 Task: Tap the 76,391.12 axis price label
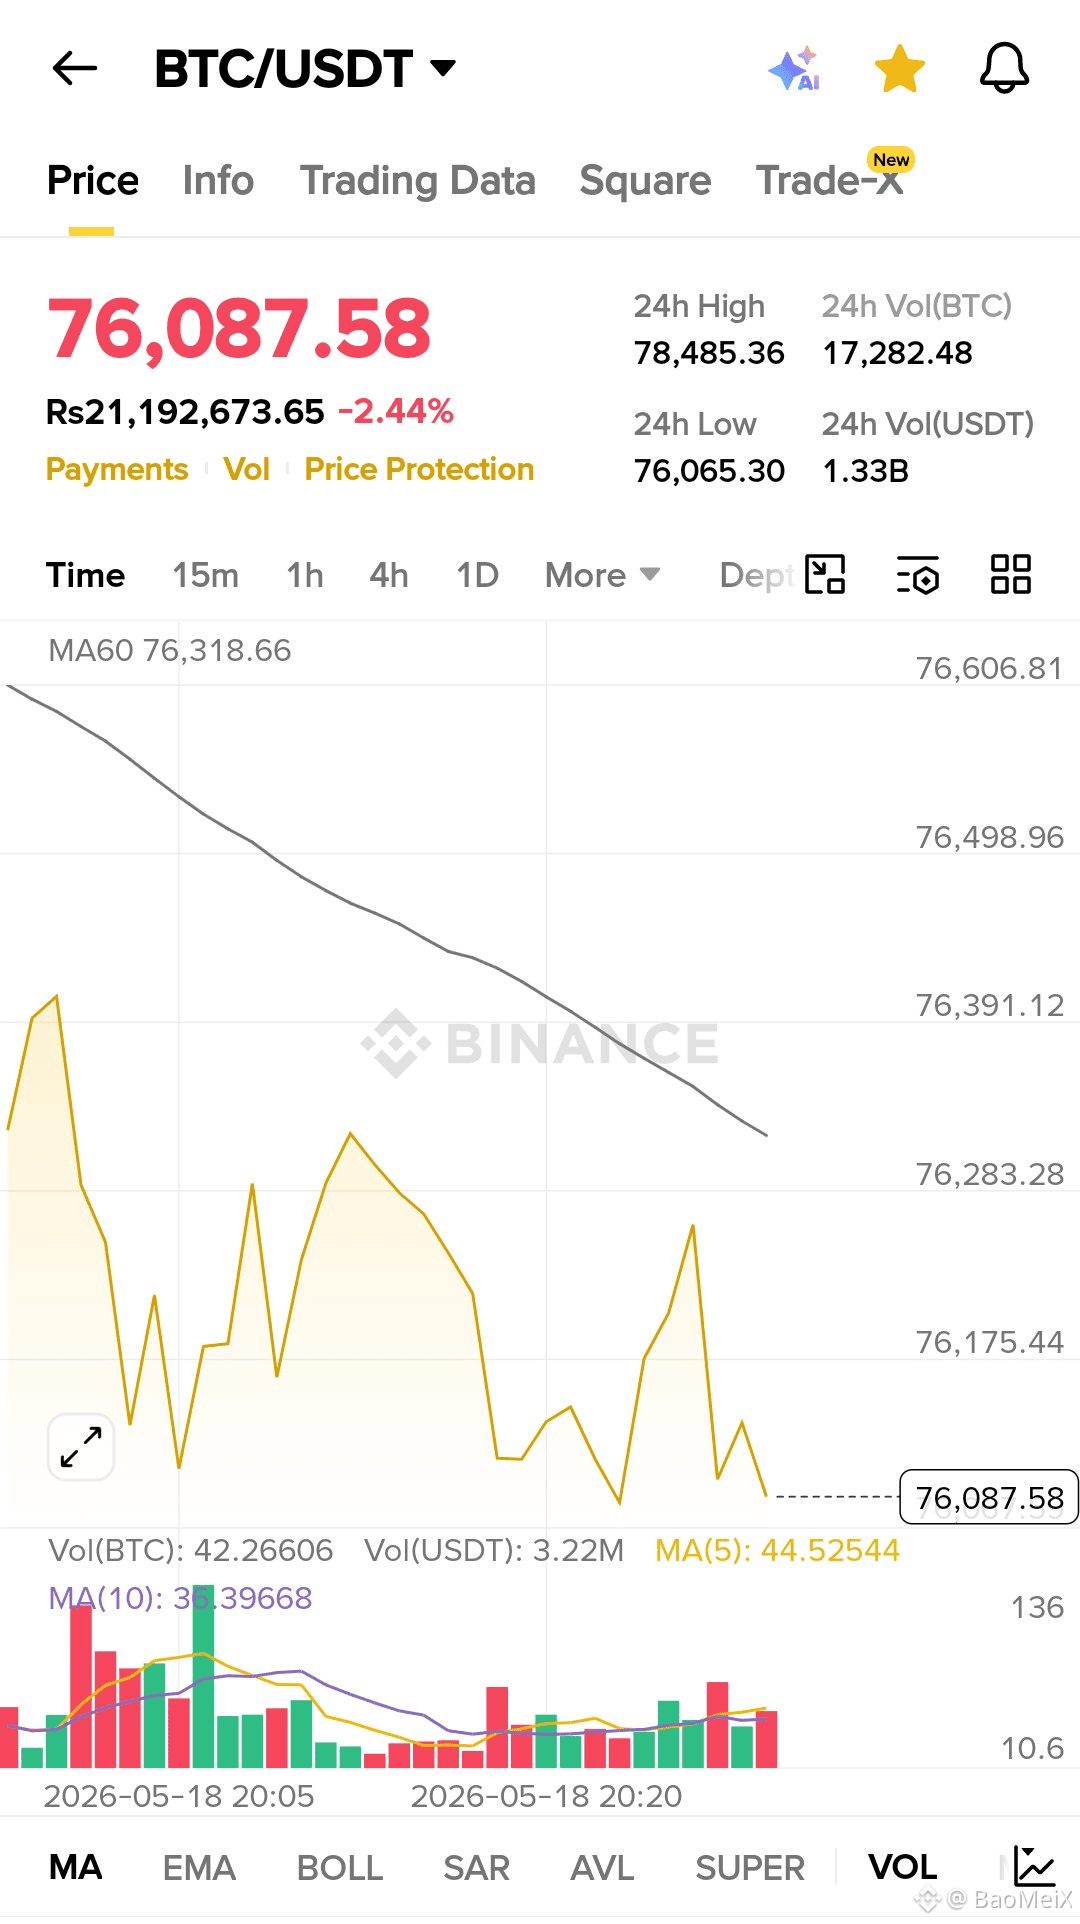[989, 1005]
